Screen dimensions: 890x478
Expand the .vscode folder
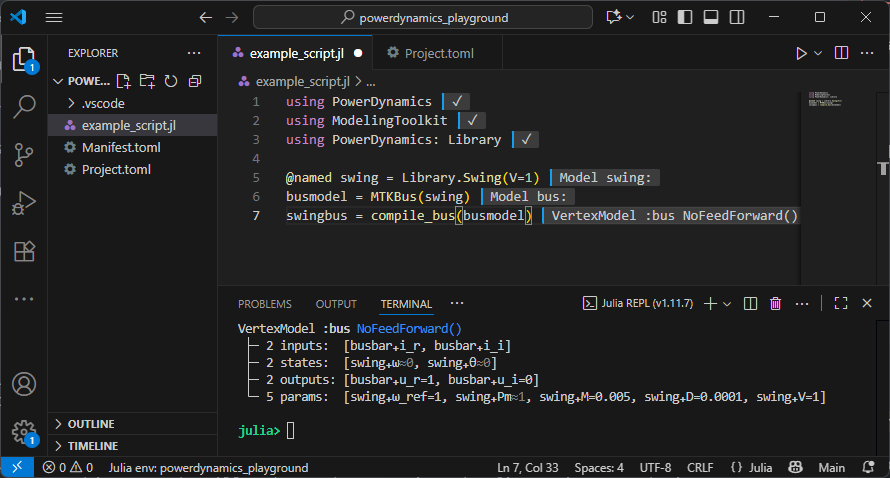[103, 103]
